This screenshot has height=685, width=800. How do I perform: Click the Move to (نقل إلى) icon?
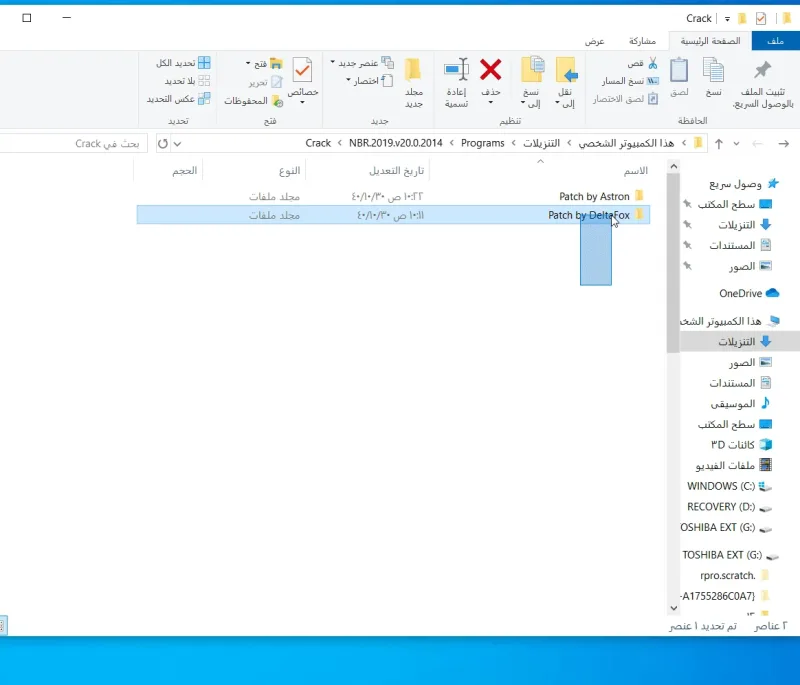[566, 70]
